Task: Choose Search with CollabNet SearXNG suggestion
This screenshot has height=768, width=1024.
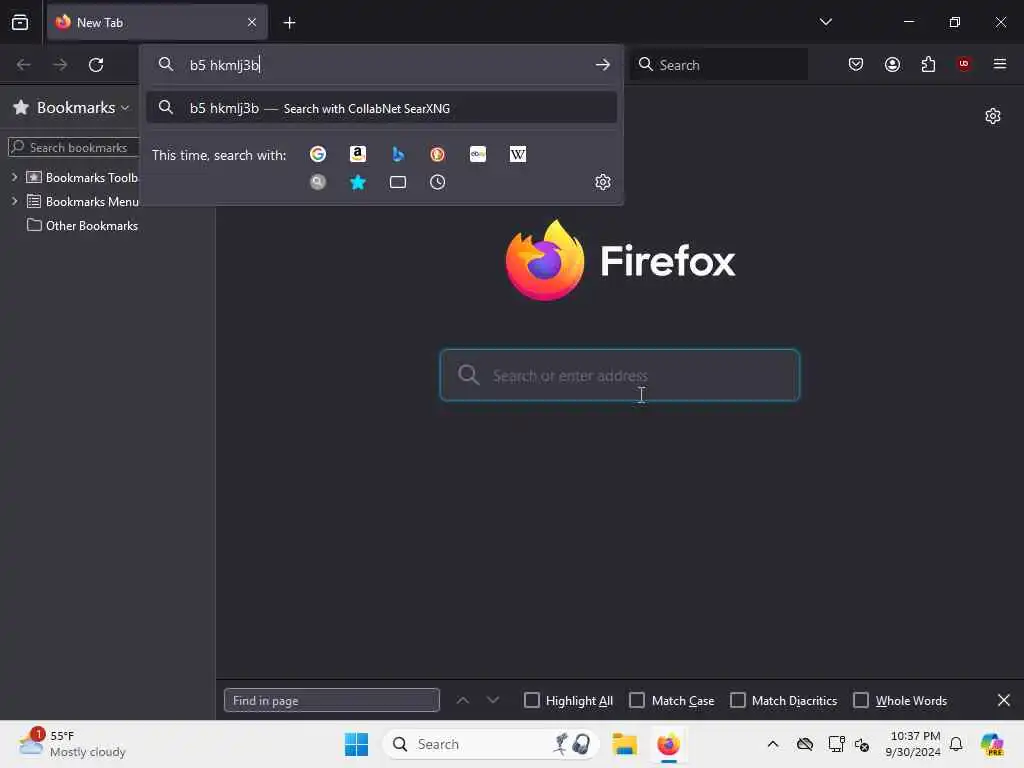Action: [x=381, y=108]
